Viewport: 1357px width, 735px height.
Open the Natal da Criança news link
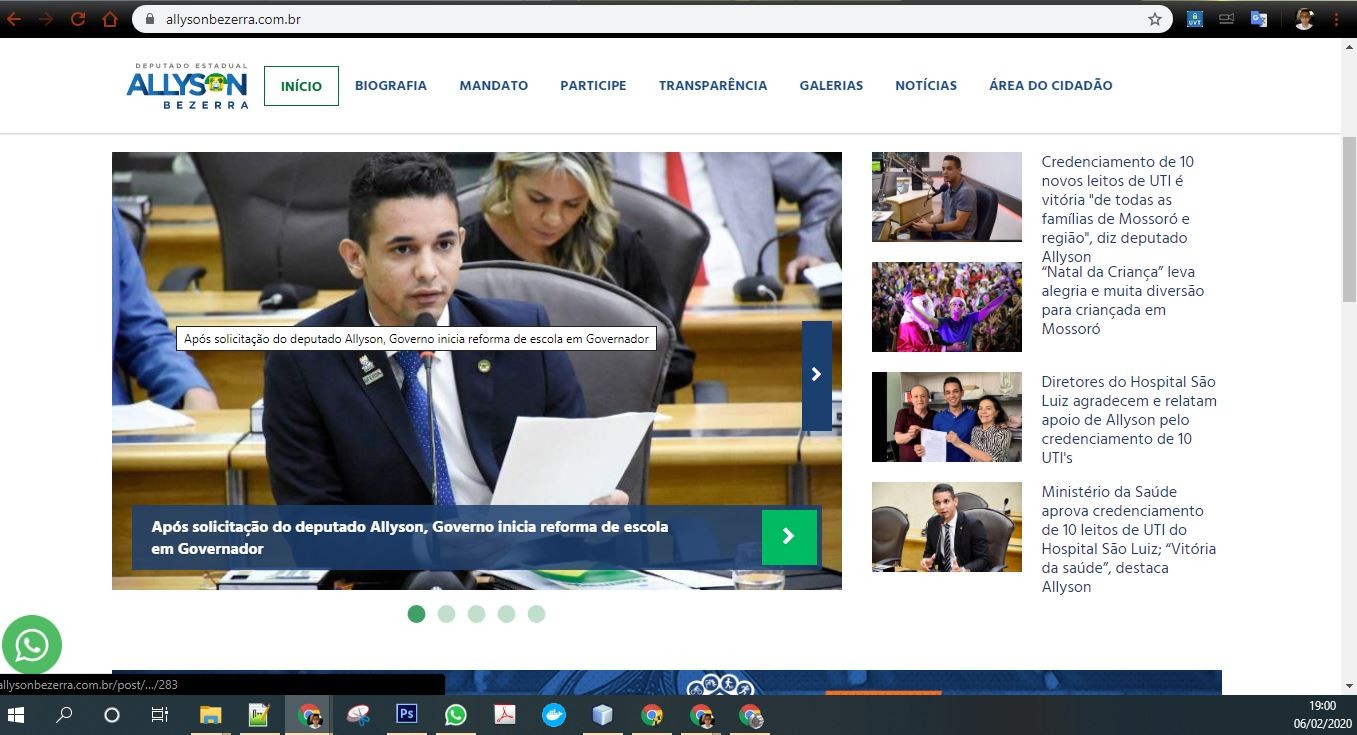(1123, 300)
